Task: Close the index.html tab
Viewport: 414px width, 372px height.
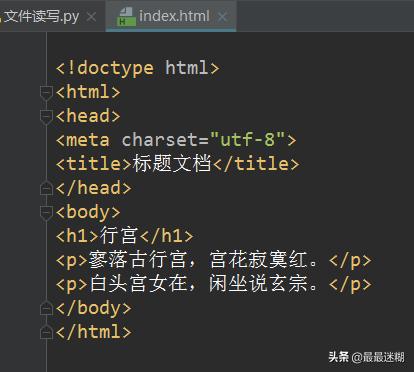Action: point(222,17)
